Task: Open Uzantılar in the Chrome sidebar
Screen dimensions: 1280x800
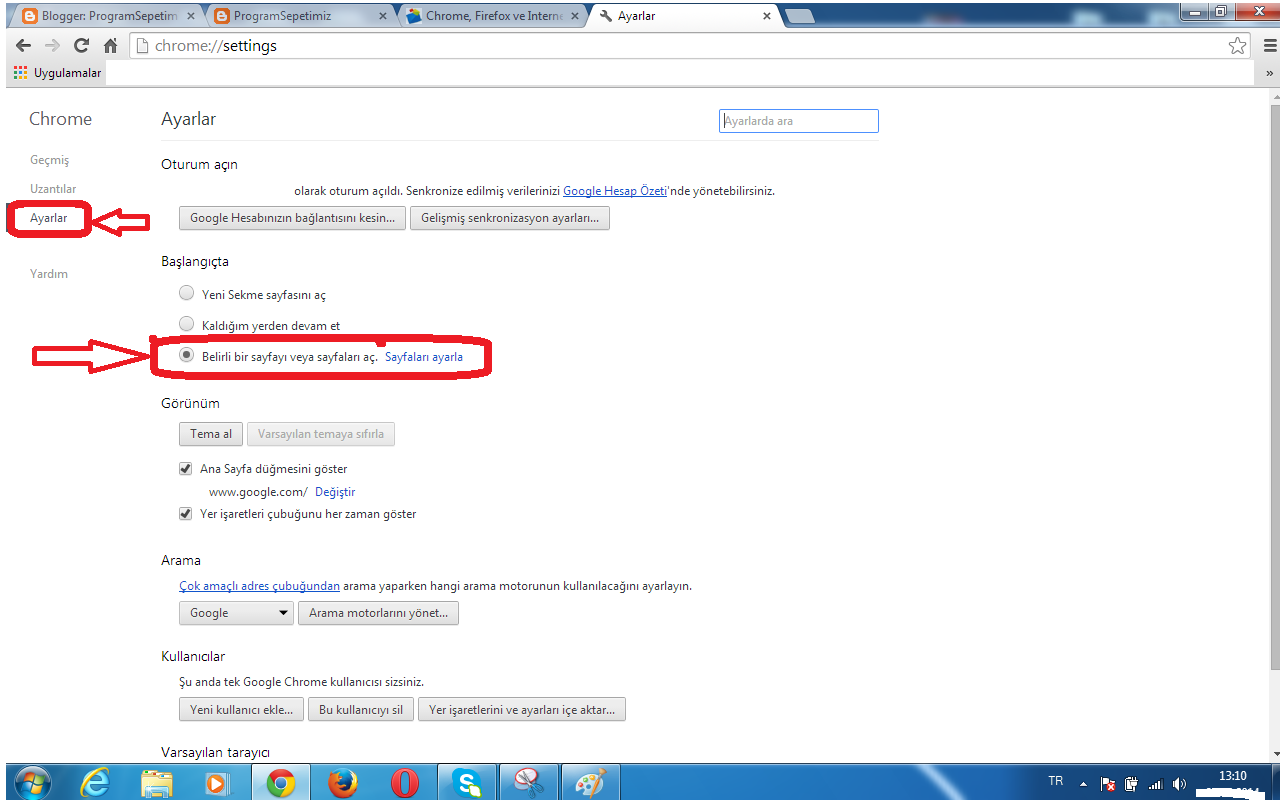Action: [x=53, y=189]
